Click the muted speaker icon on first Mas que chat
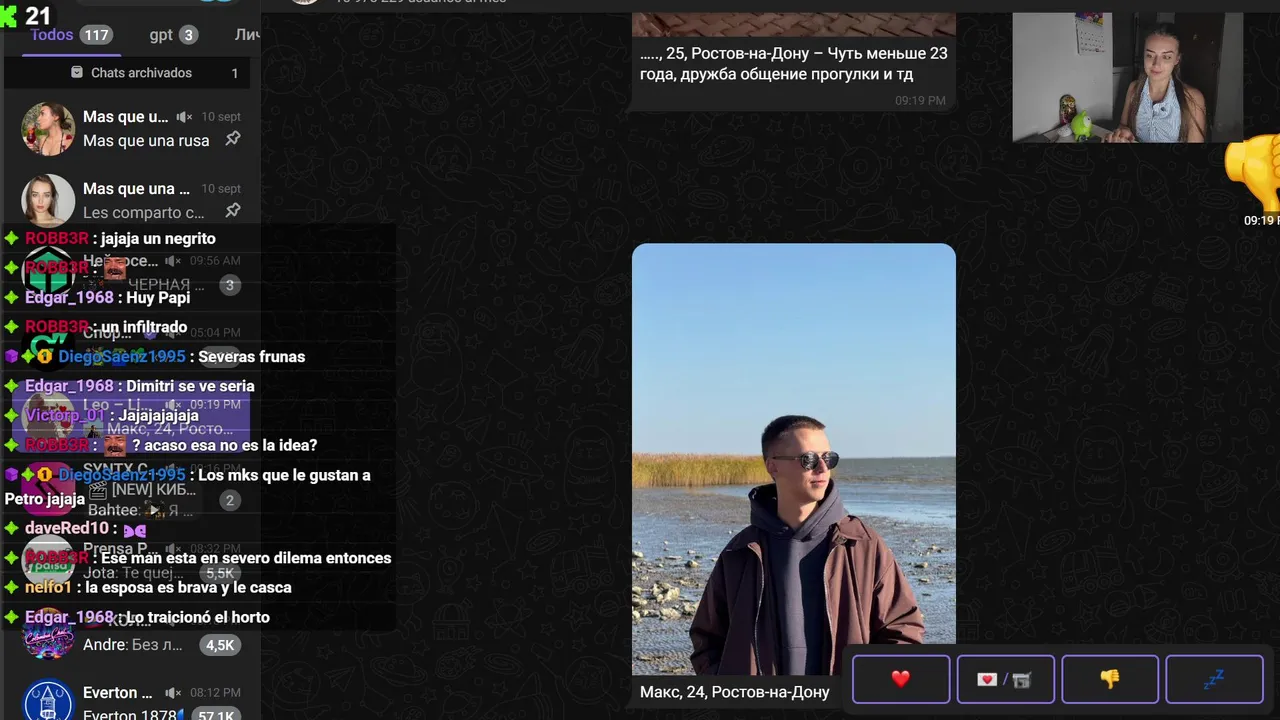Screen dimensions: 1280x720 [x=185, y=117]
